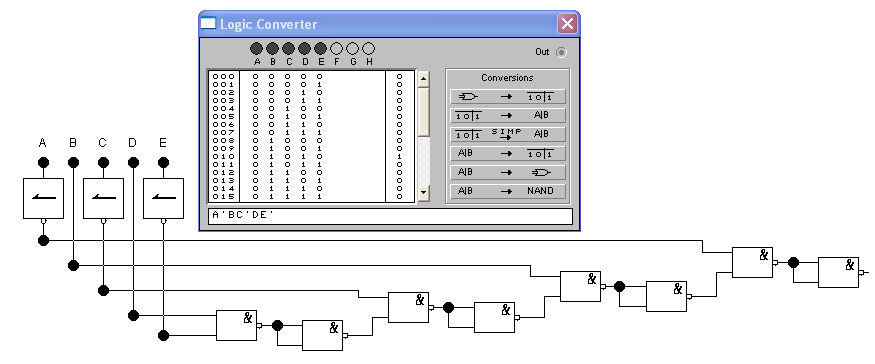The height and width of the screenshot is (364, 875).
Task: Click the switch component under label C
Action: point(103,198)
